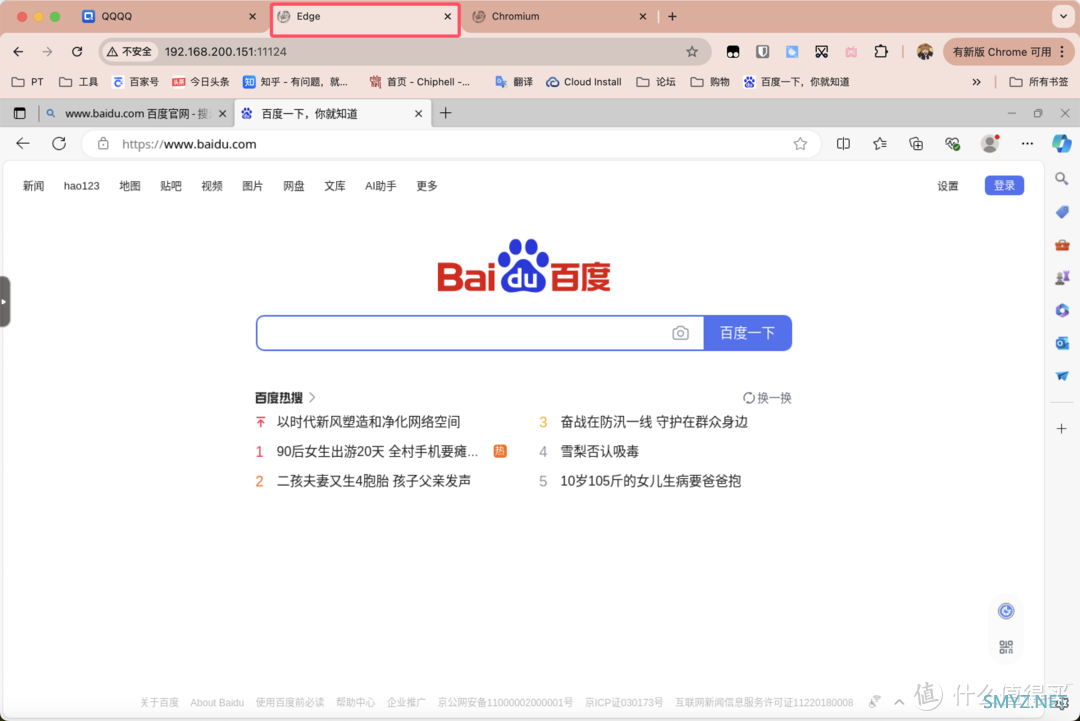Open Chrome extensions puzzle icon

coord(881,52)
